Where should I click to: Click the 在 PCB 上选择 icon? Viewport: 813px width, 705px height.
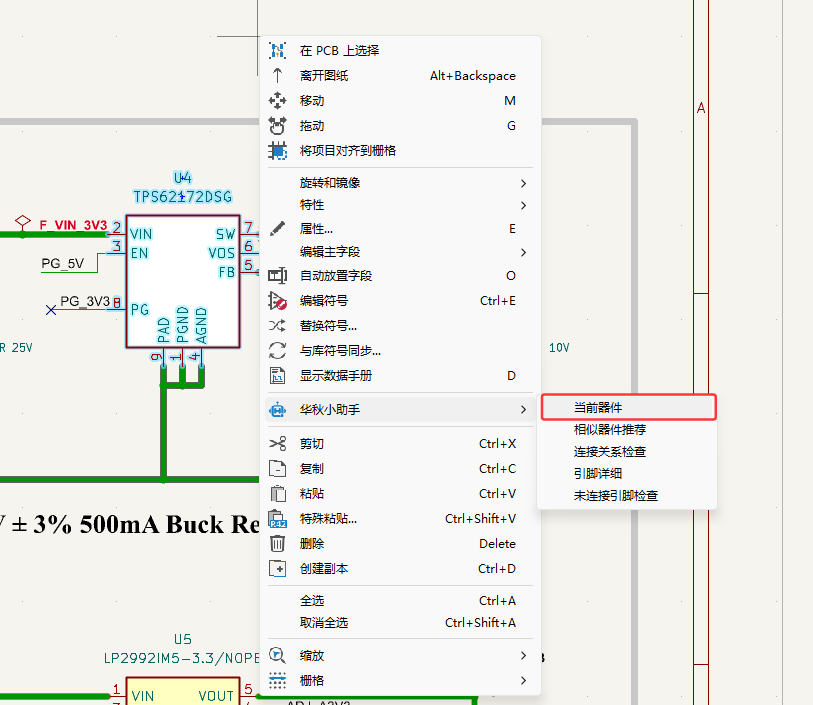tap(278, 51)
